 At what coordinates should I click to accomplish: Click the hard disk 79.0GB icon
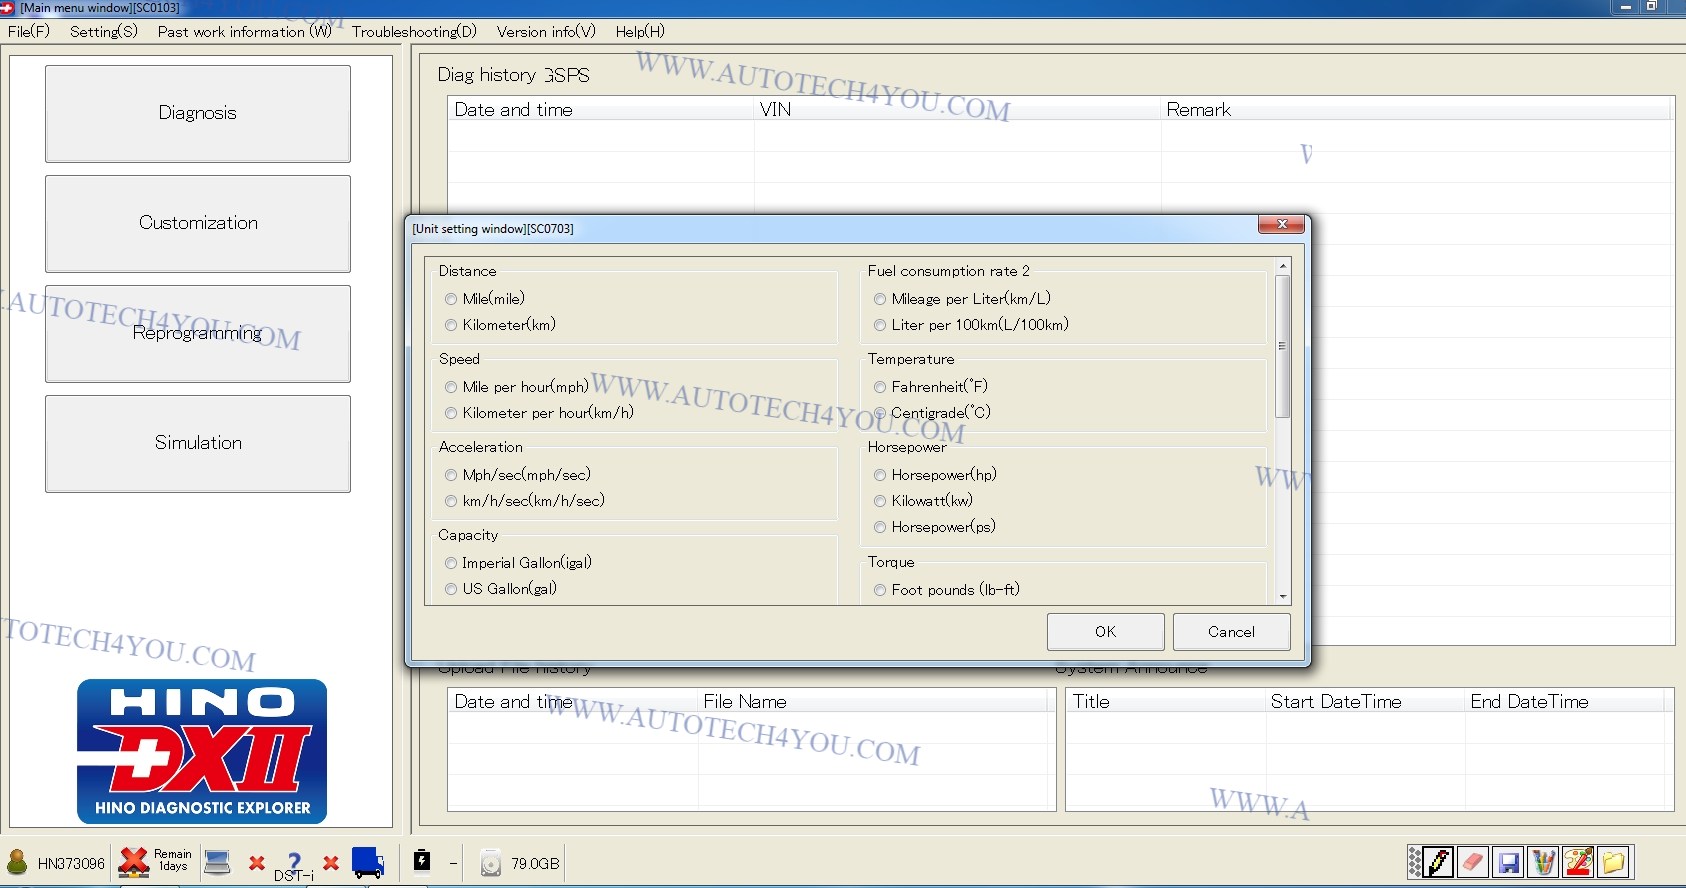click(x=491, y=863)
